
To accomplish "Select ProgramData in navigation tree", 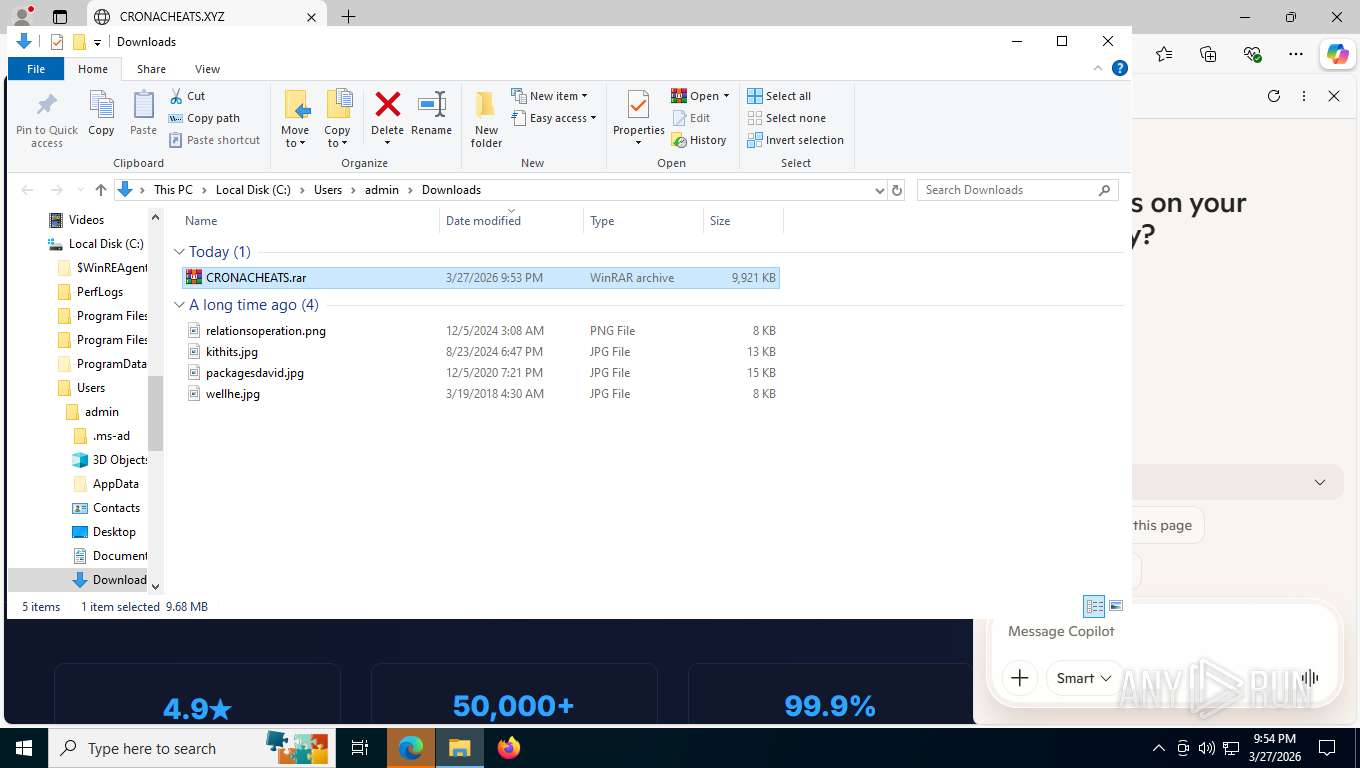I will coord(102,364).
